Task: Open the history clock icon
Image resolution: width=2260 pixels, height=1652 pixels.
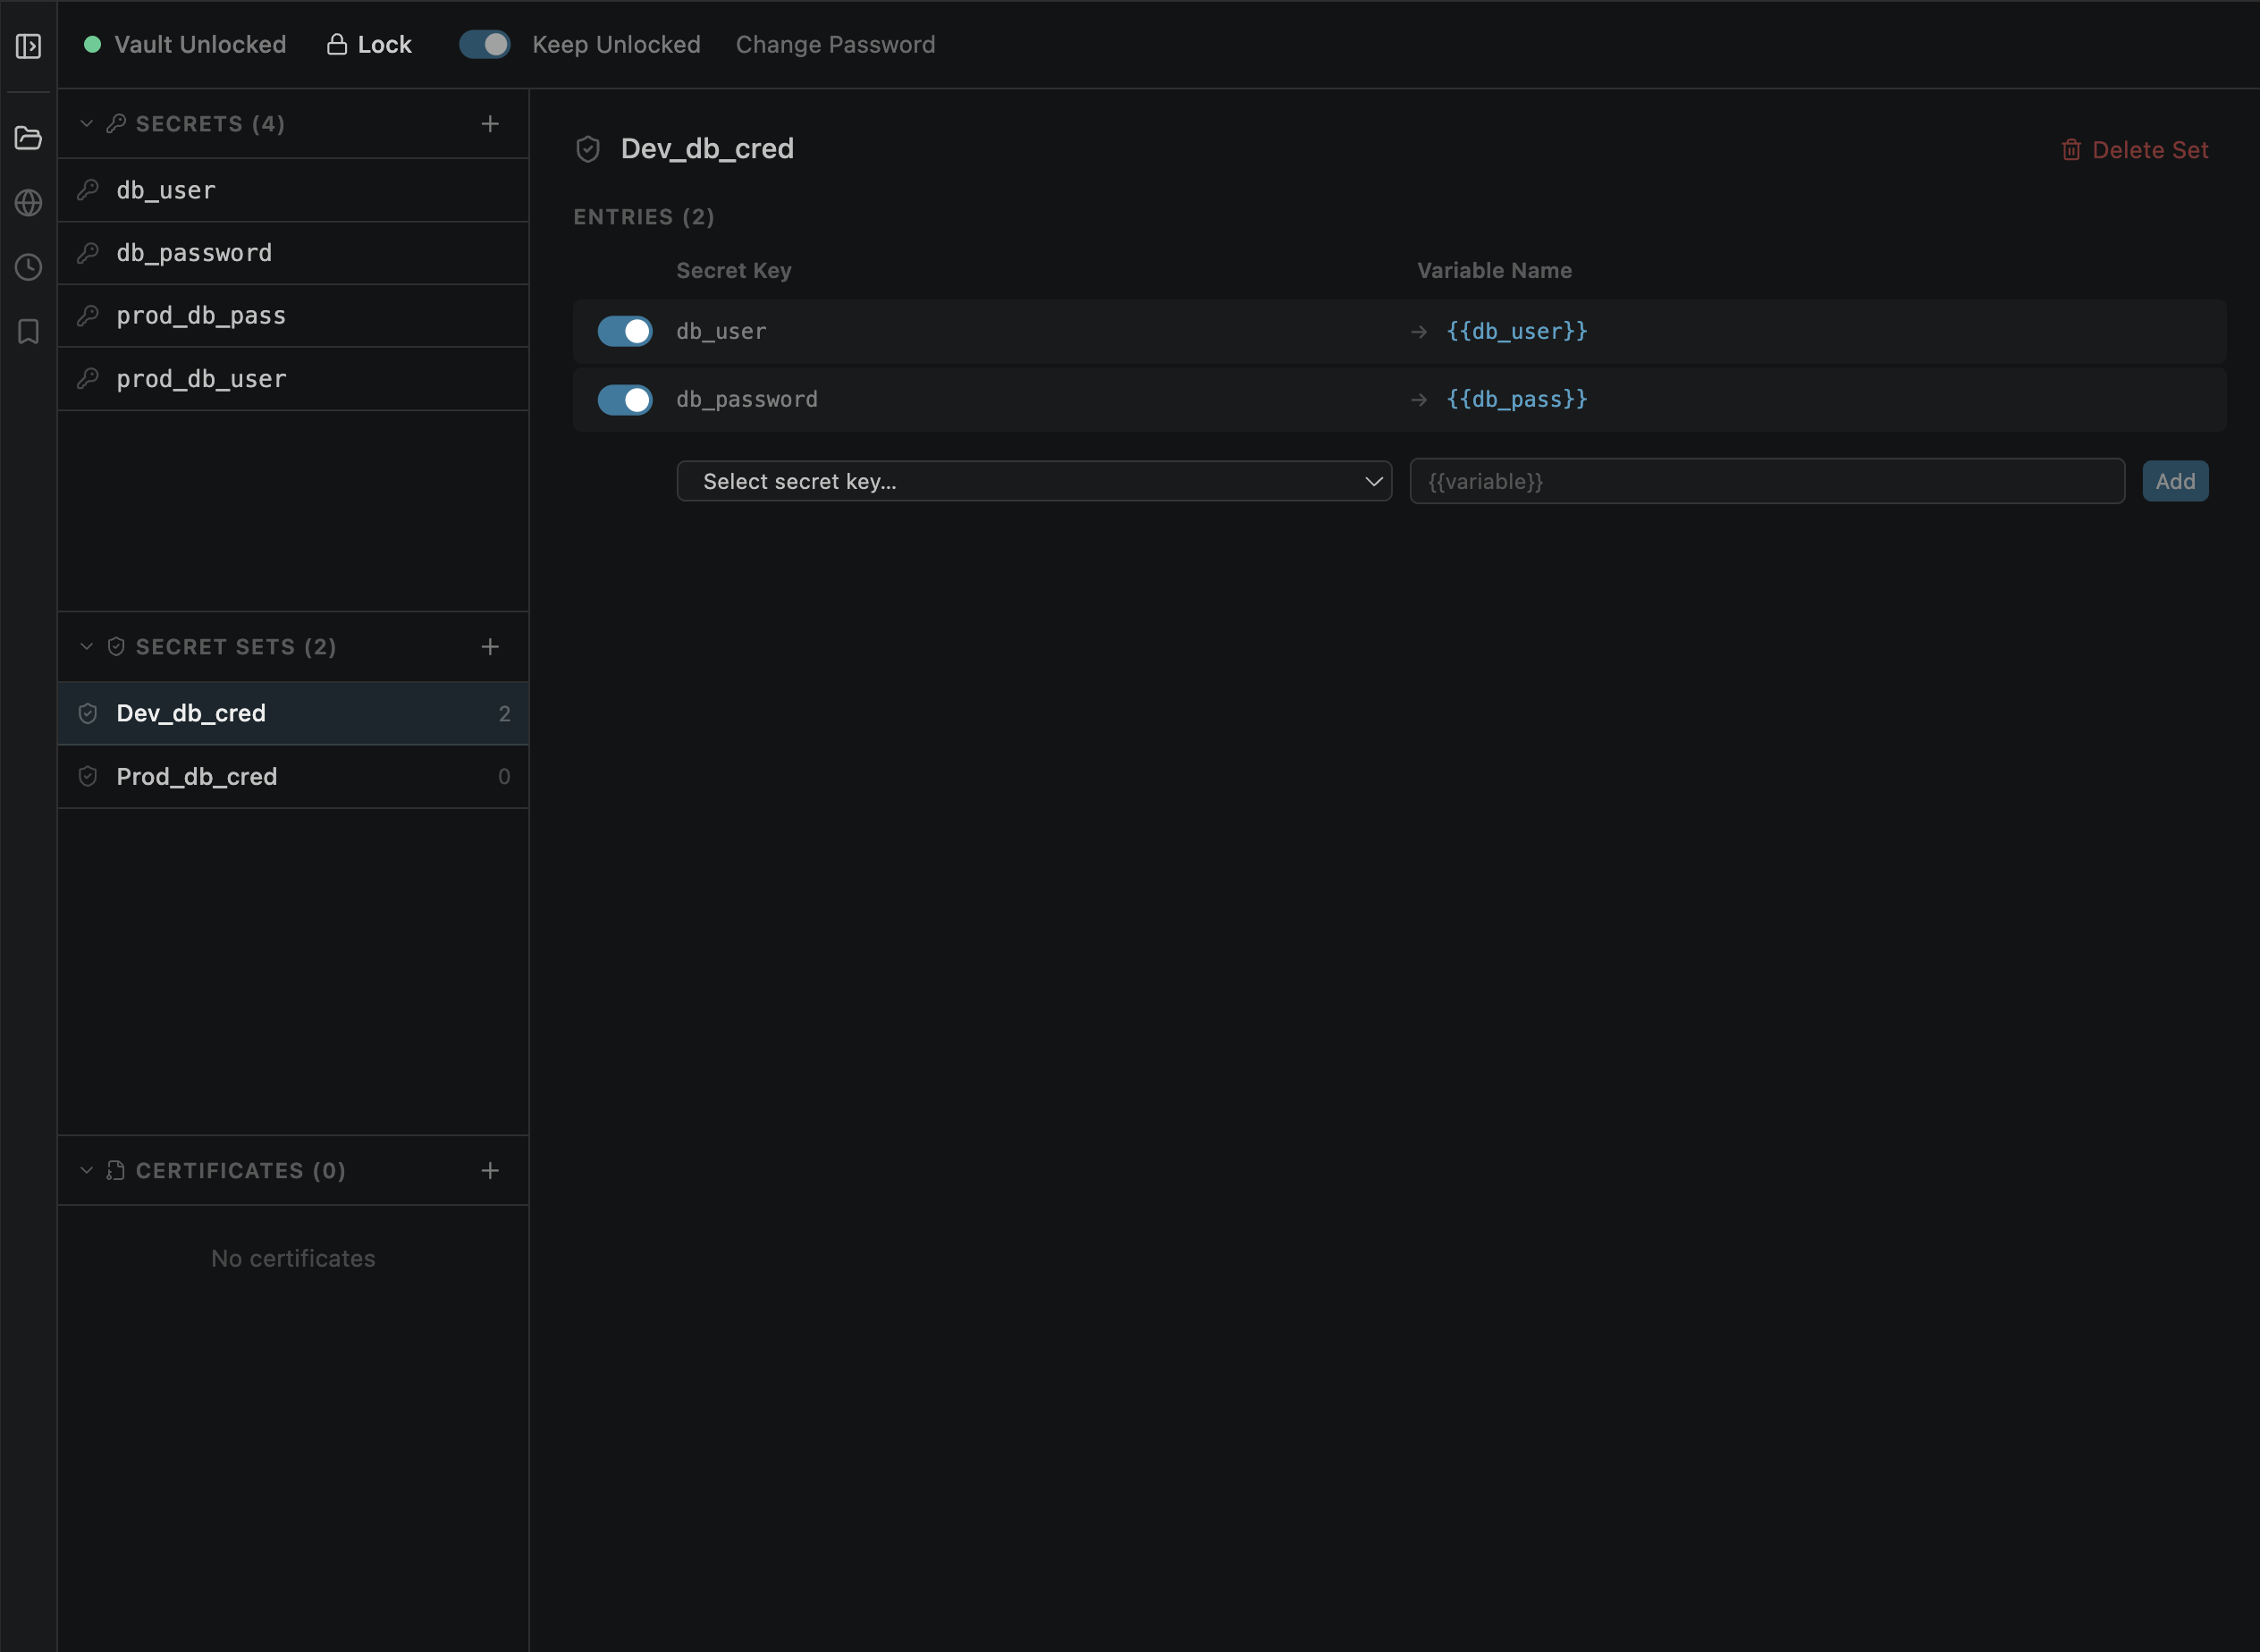Action: point(28,267)
